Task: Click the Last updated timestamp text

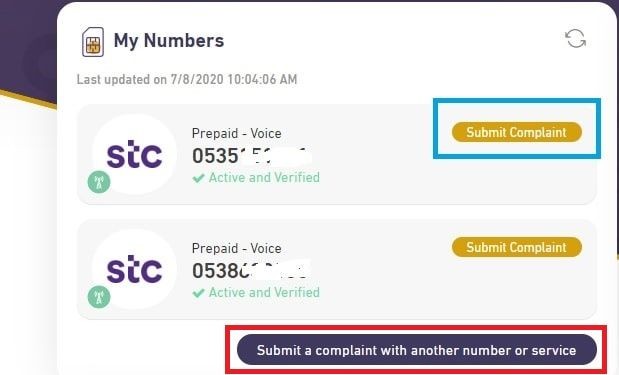Action: click(x=187, y=79)
